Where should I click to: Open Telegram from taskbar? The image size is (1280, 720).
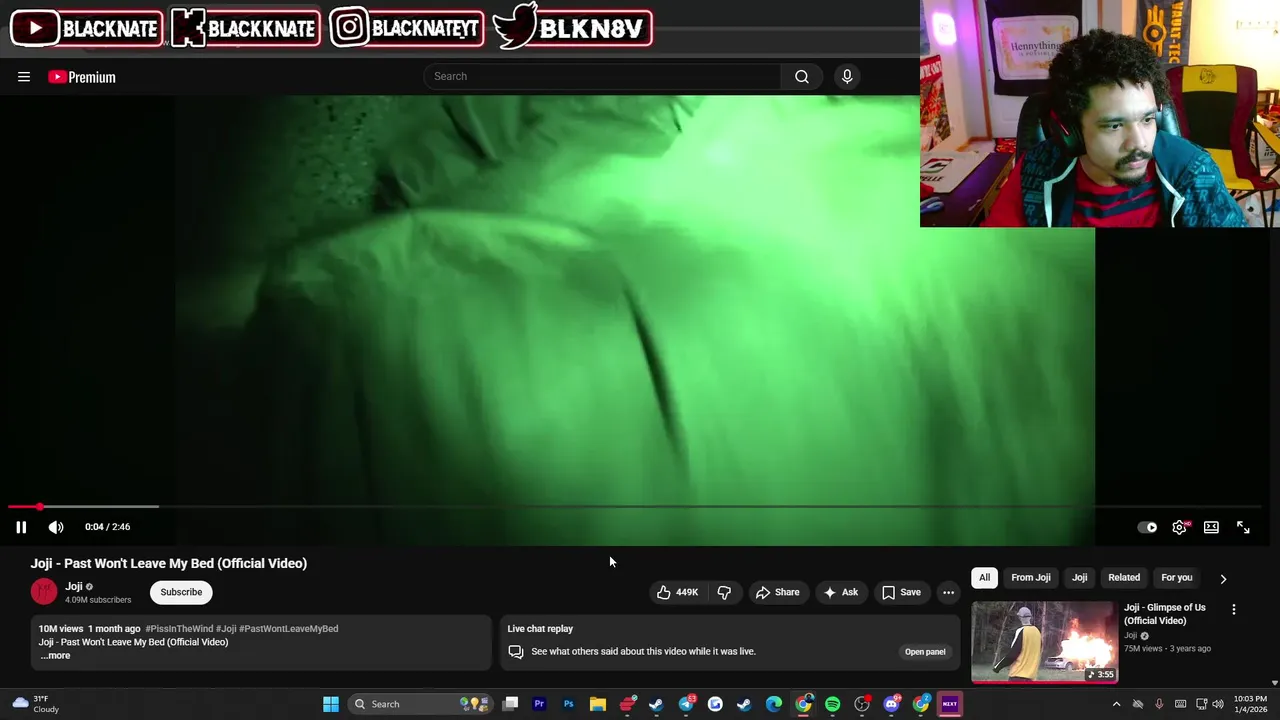pos(686,704)
